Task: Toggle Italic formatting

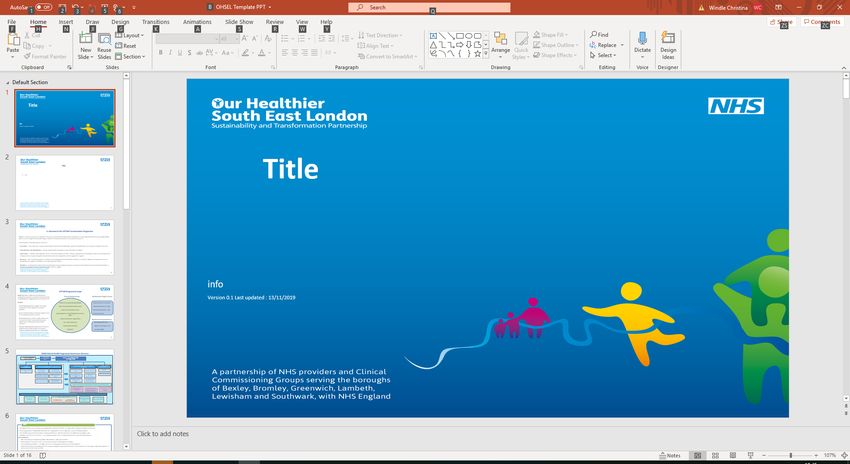Action: (170, 53)
